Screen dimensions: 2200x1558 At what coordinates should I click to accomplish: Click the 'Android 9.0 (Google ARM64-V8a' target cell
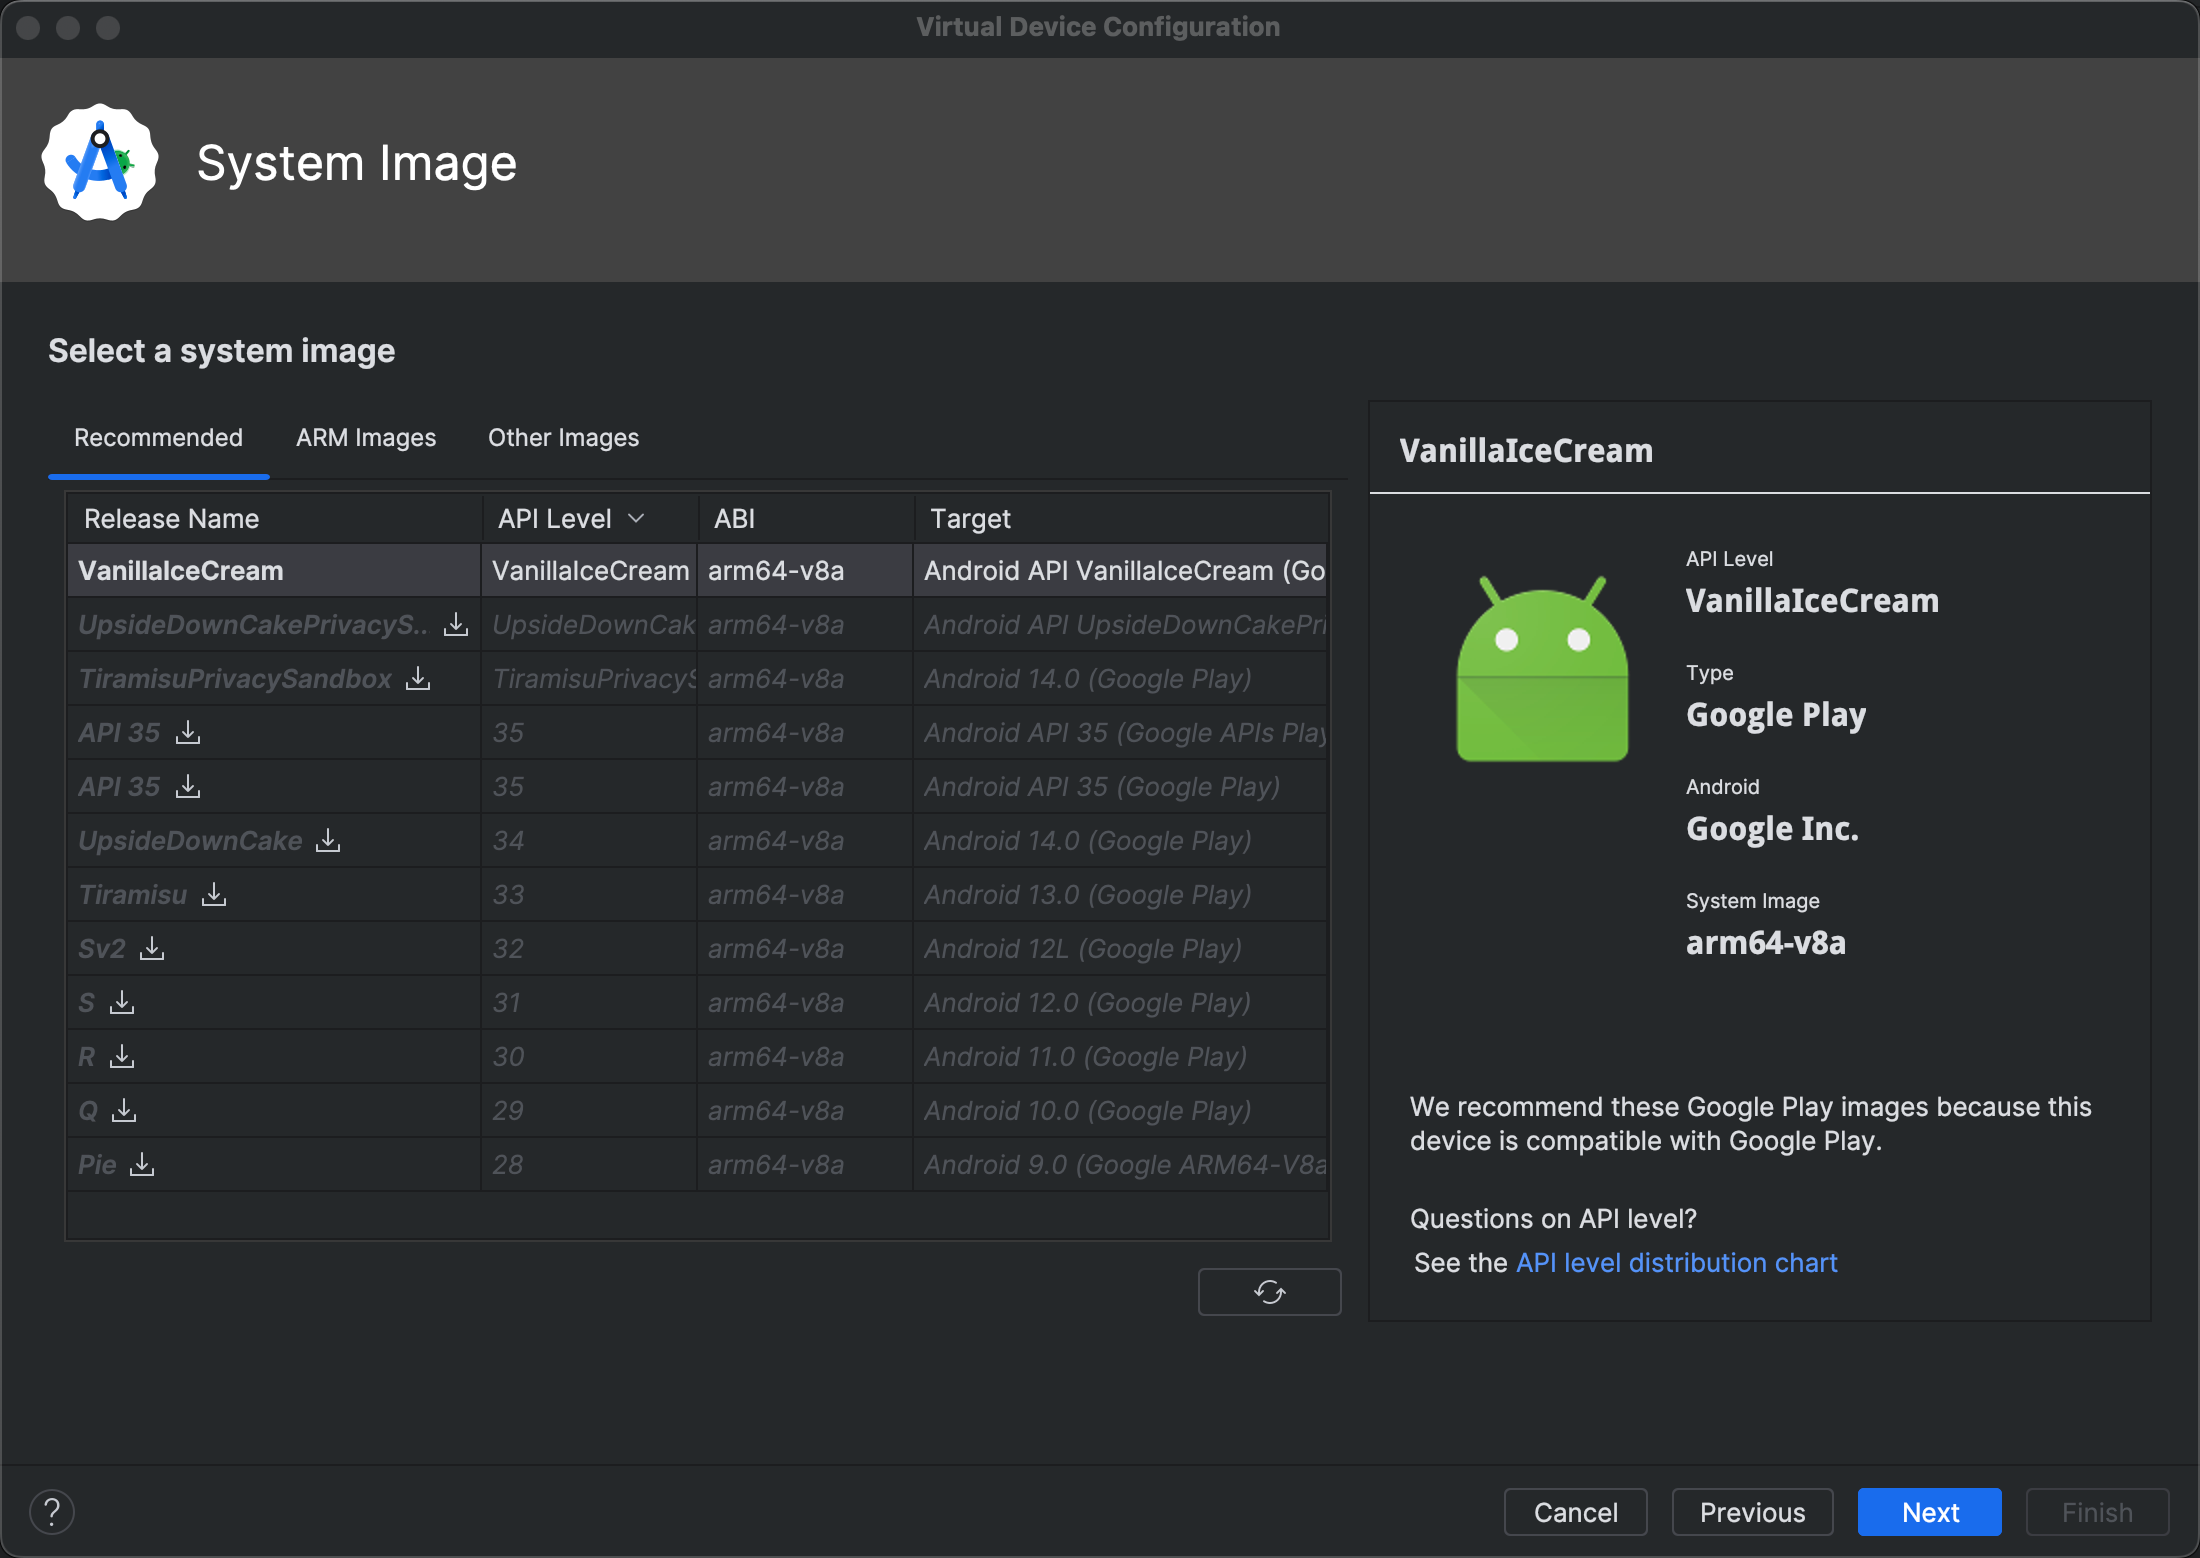[1120, 1164]
